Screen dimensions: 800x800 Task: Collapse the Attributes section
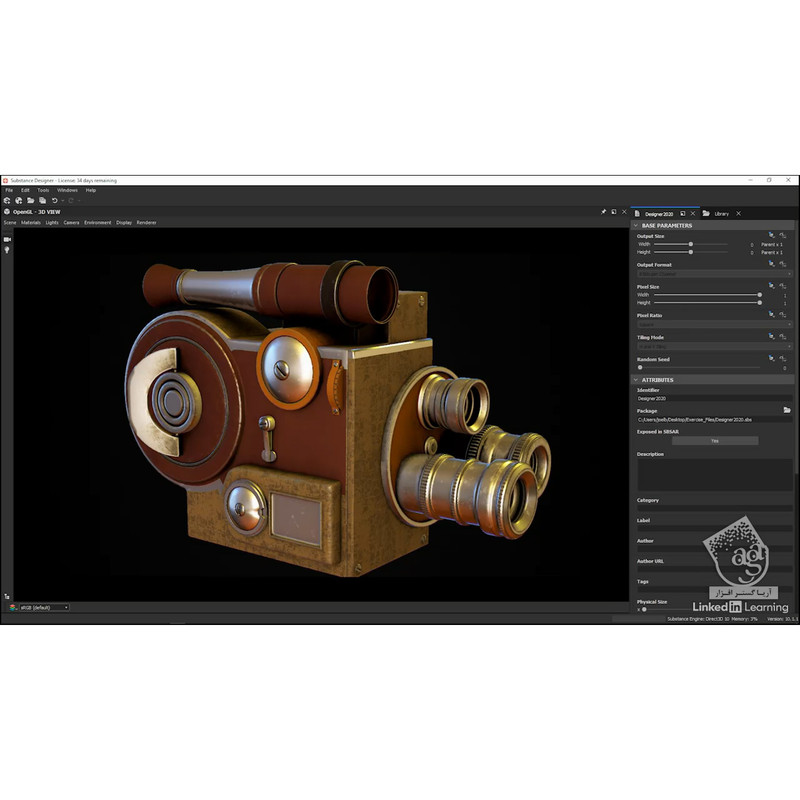(636, 380)
